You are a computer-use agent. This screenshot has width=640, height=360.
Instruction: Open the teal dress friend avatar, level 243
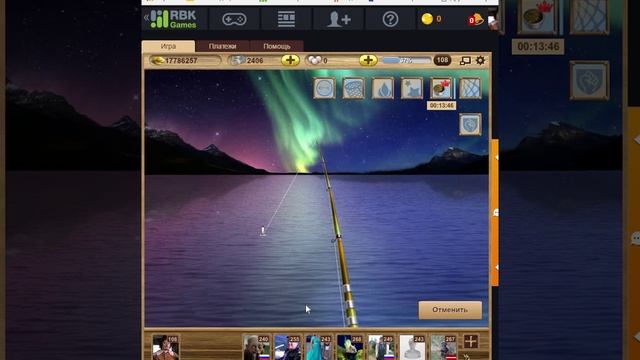tap(318, 347)
